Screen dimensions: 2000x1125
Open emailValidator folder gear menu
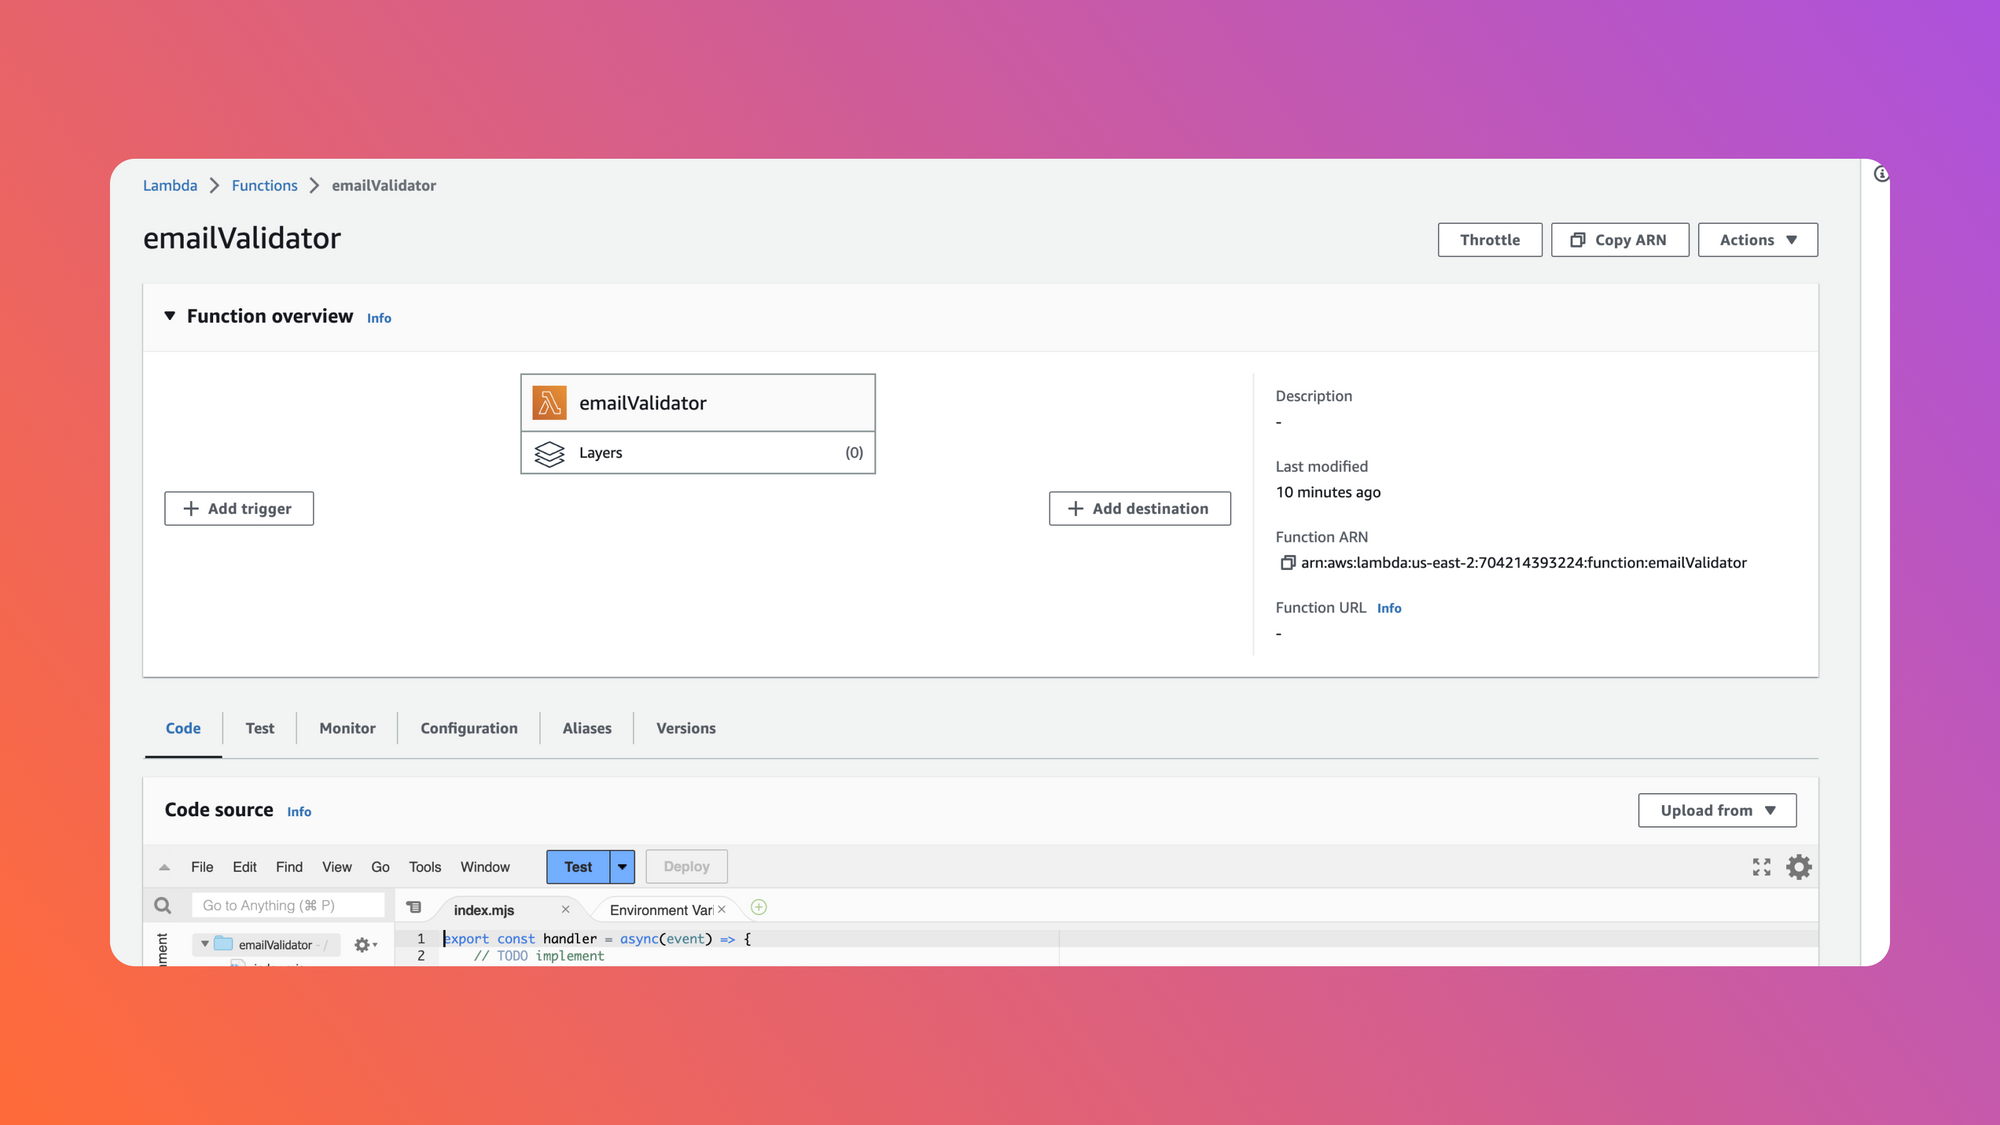(x=365, y=945)
